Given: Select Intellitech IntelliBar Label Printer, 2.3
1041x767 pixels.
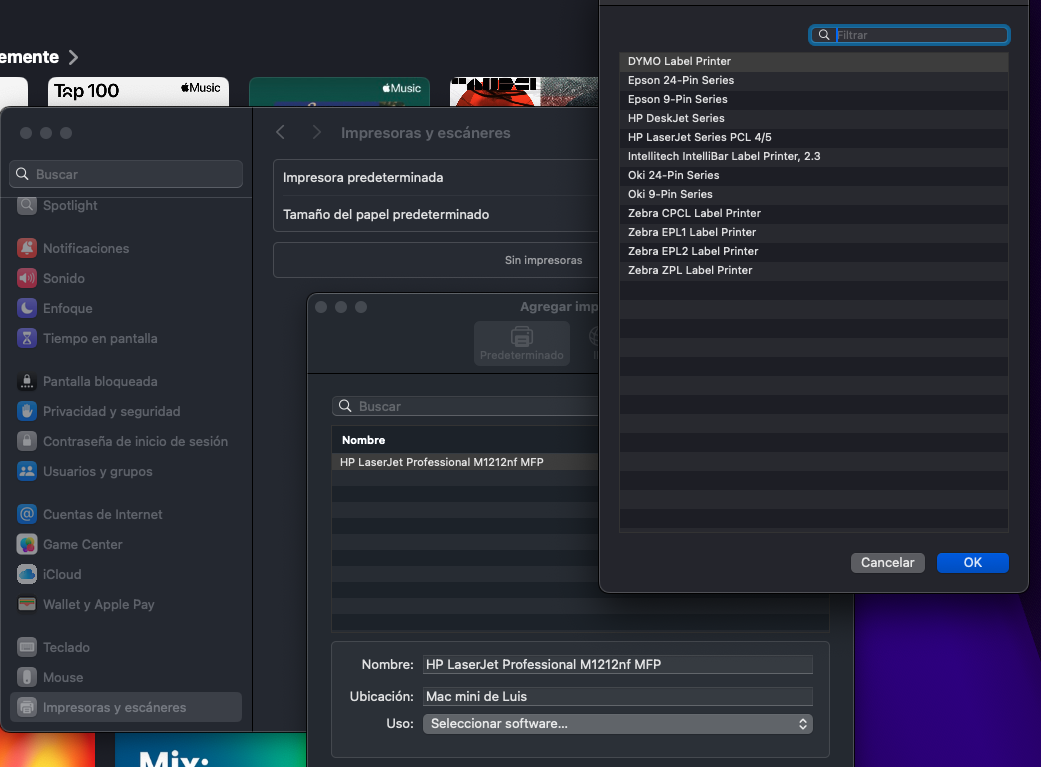Looking at the screenshot, I should click(813, 157).
